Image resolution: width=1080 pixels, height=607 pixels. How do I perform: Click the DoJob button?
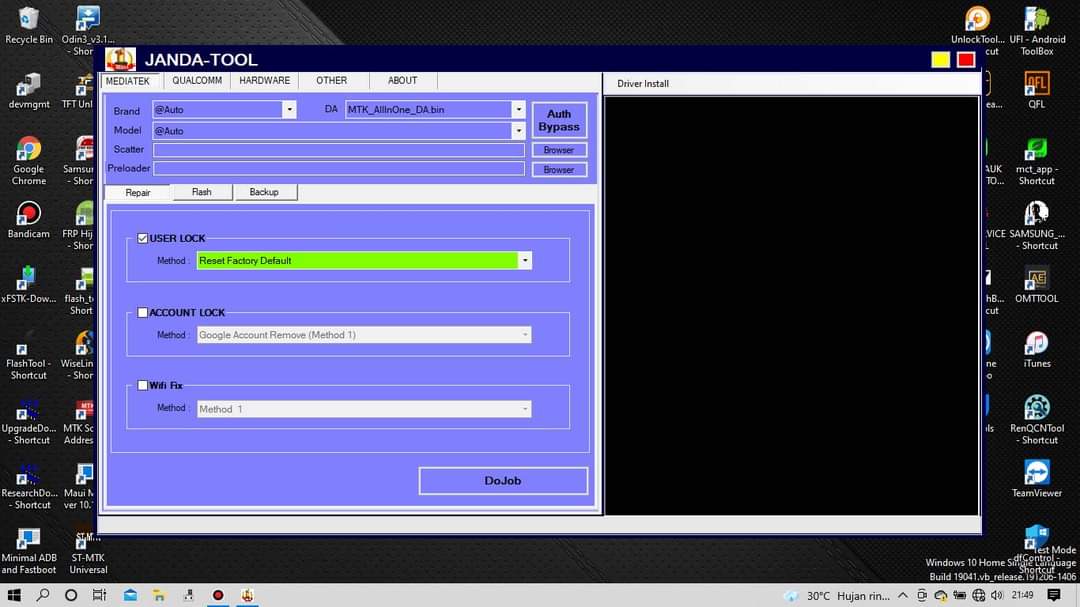pyautogui.click(x=503, y=481)
